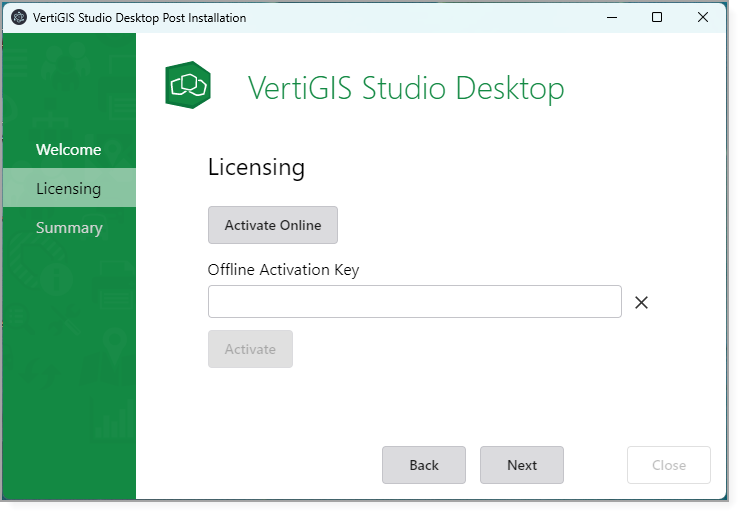Jump to the Summary step in sidebar
The image size is (744, 517).
click(x=69, y=228)
